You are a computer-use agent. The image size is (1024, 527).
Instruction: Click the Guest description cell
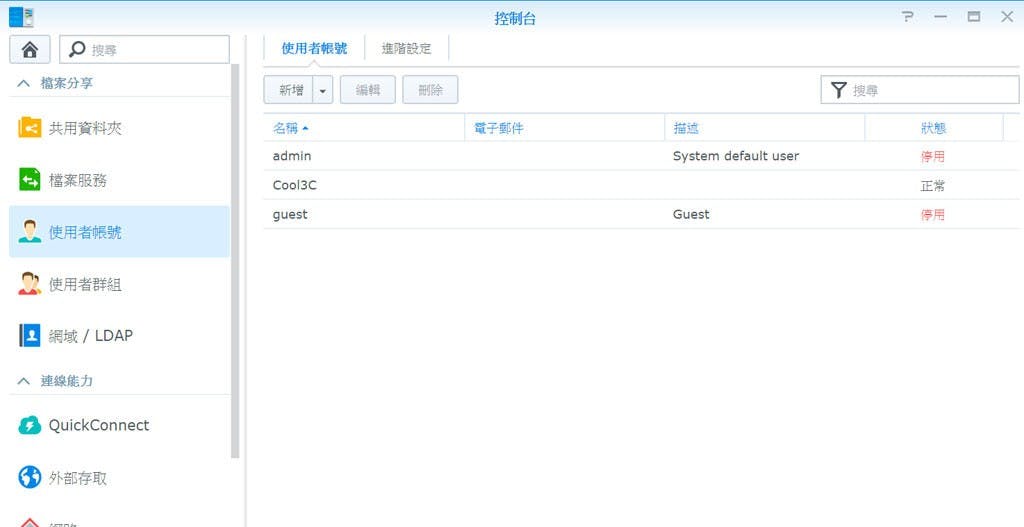point(691,214)
